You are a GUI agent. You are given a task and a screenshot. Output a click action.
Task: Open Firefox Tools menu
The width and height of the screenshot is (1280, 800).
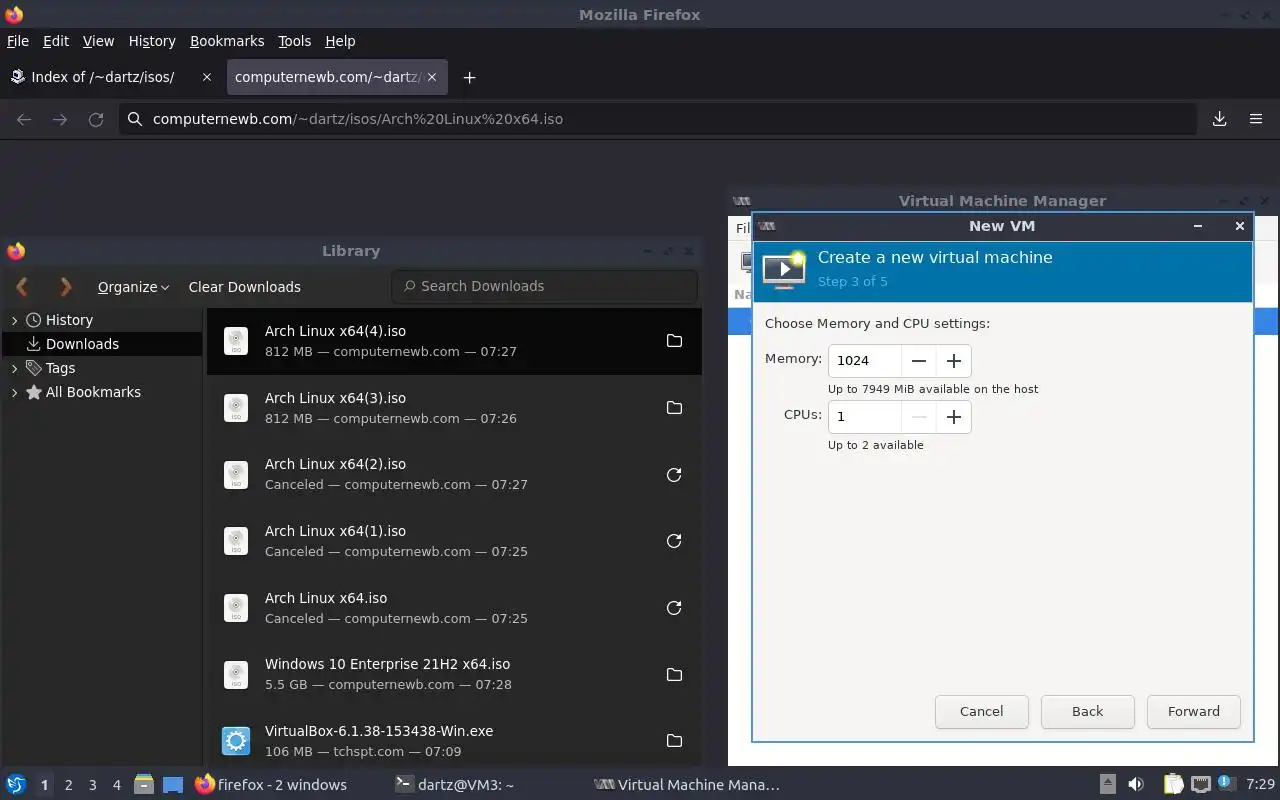point(294,41)
